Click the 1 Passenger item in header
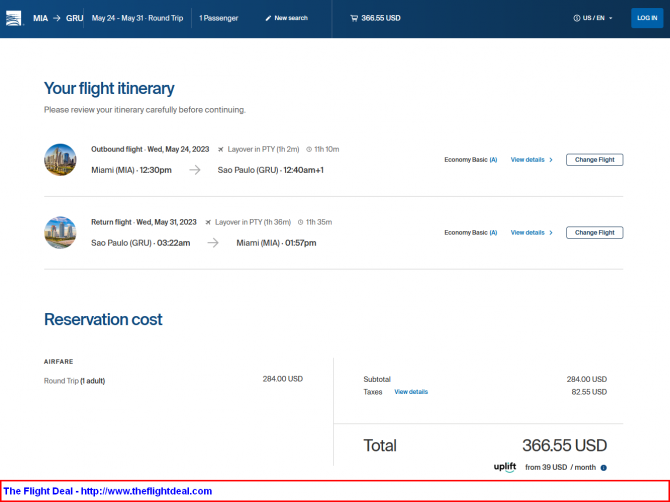The height and width of the screenshot is (502, 670). pos(219,18)
